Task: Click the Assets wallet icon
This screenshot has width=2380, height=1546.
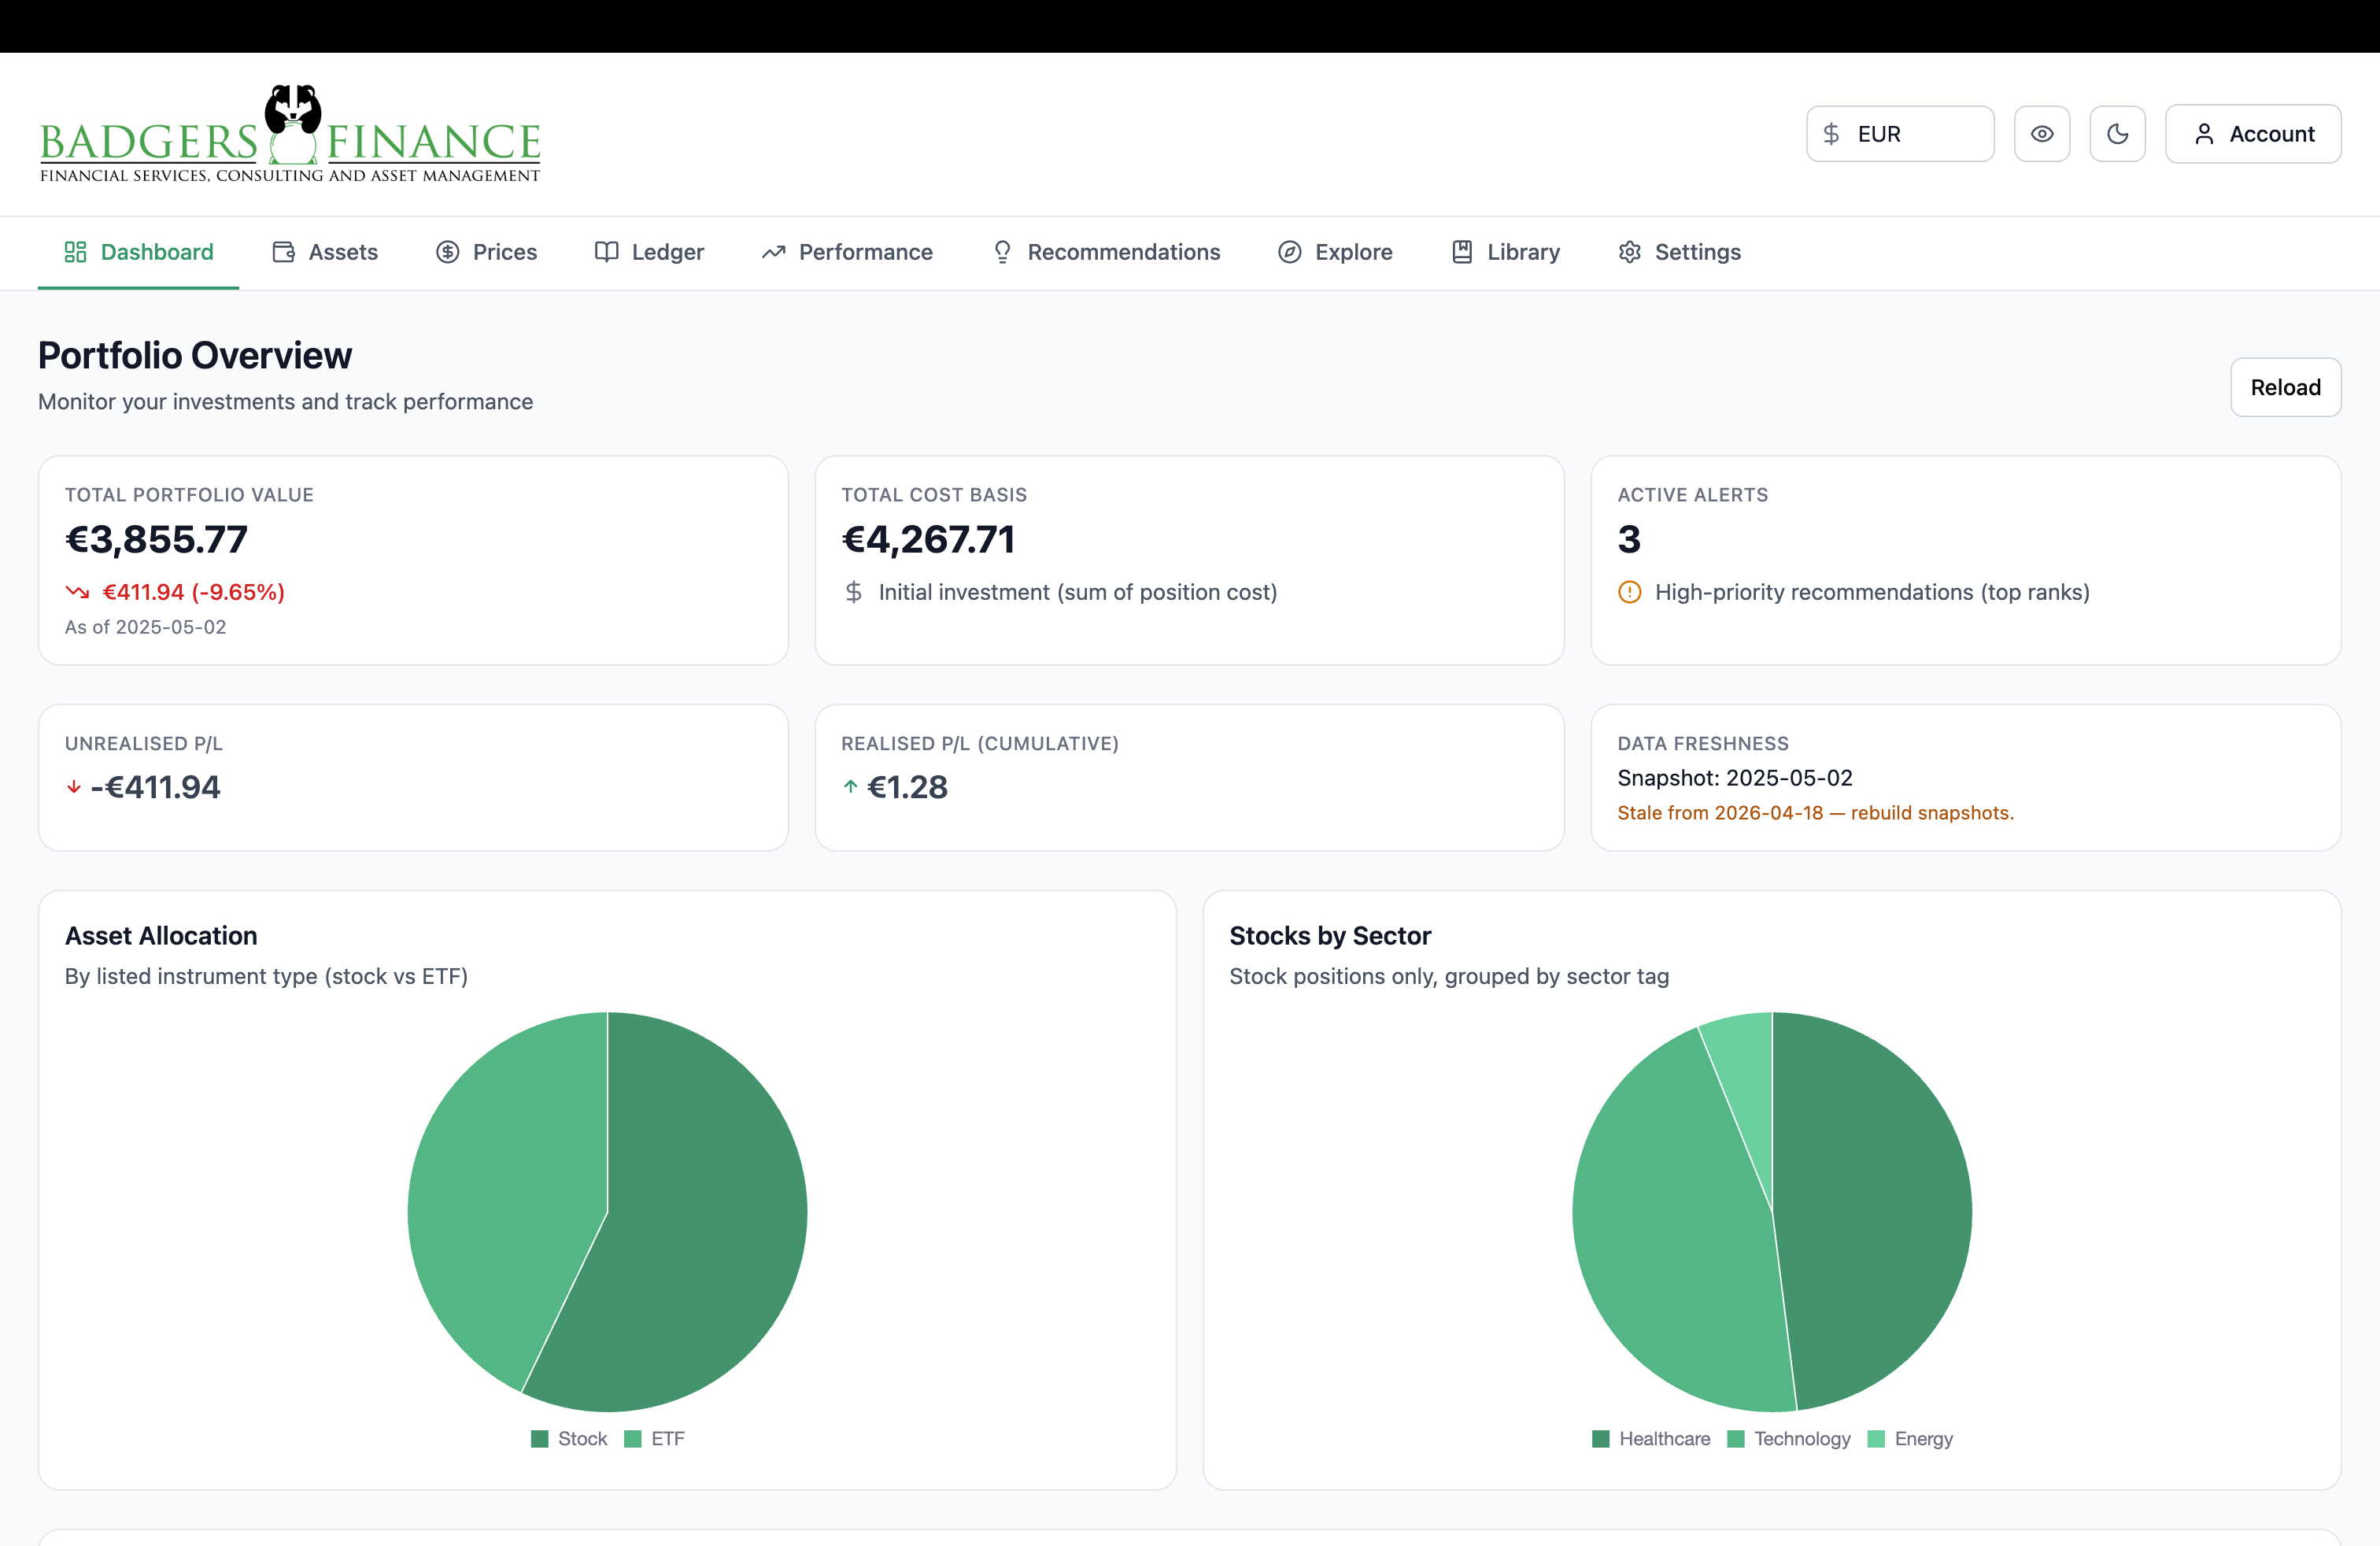Action: [284, 252]
